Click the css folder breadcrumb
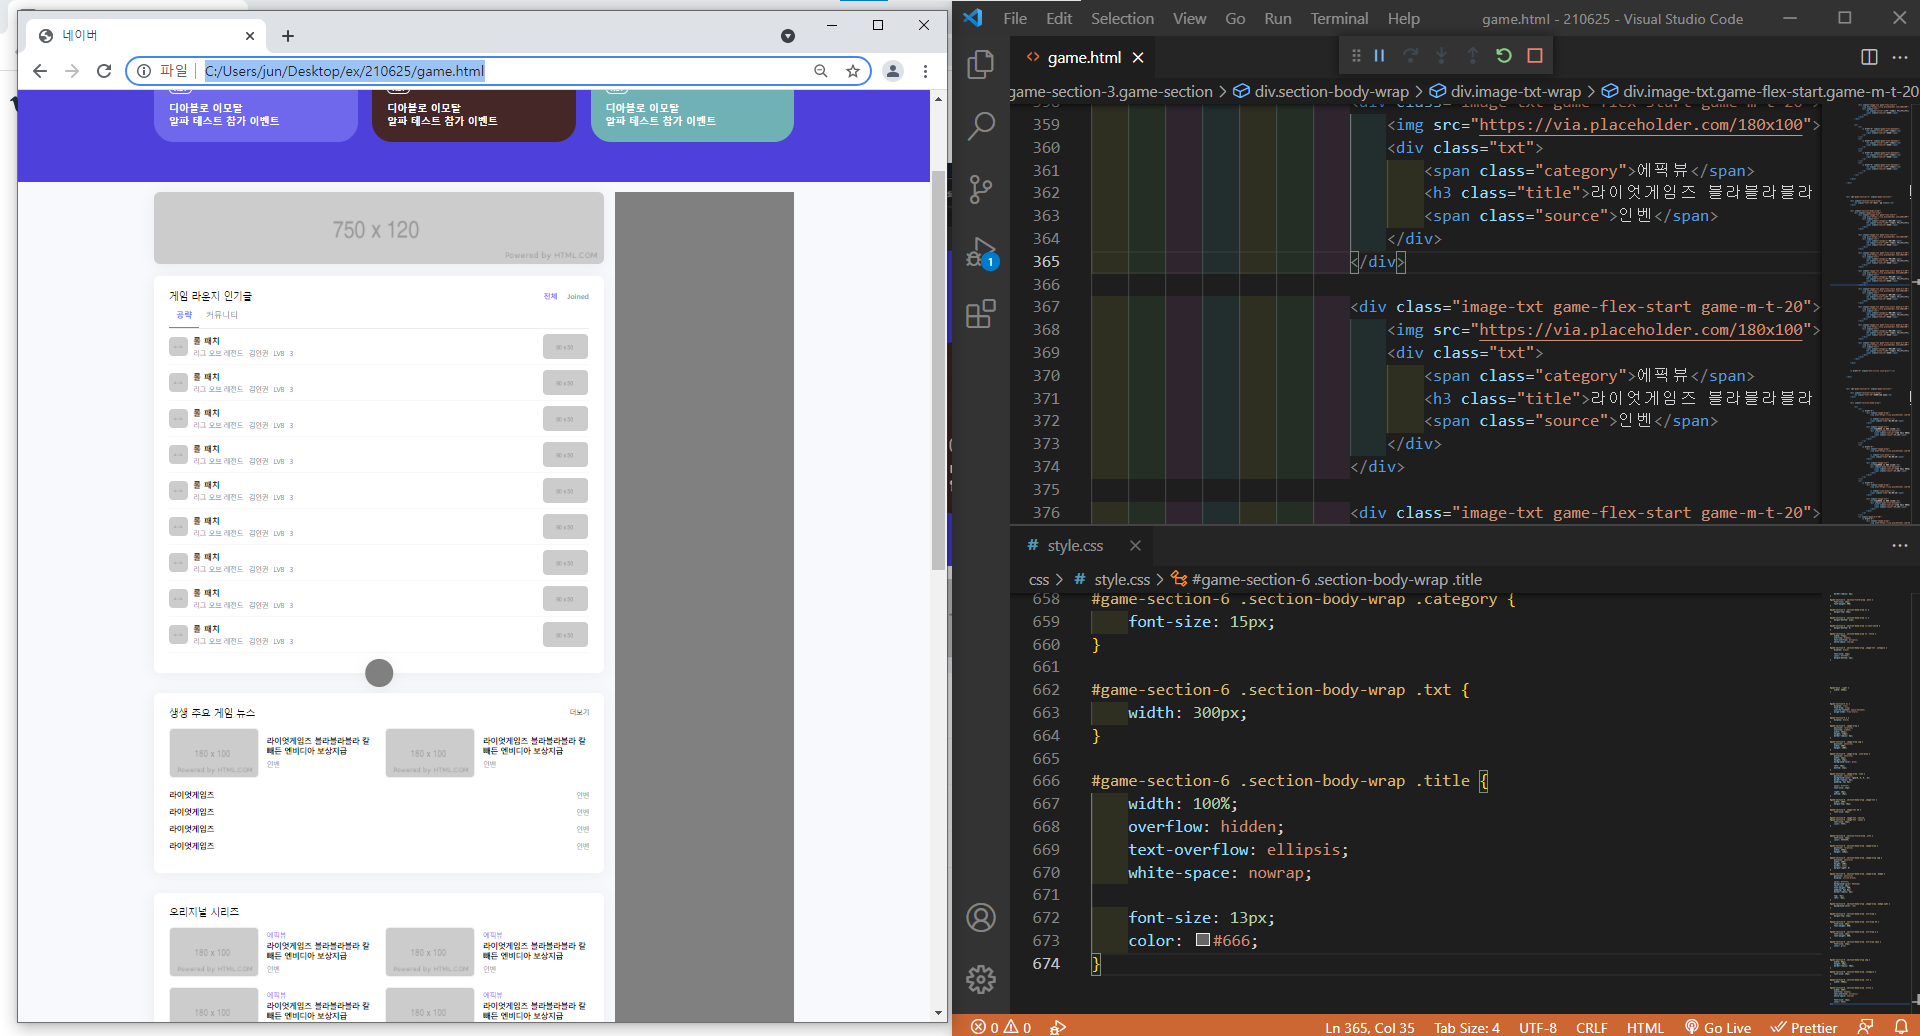1920x1036 pixels. click(x=1039, y=579)
